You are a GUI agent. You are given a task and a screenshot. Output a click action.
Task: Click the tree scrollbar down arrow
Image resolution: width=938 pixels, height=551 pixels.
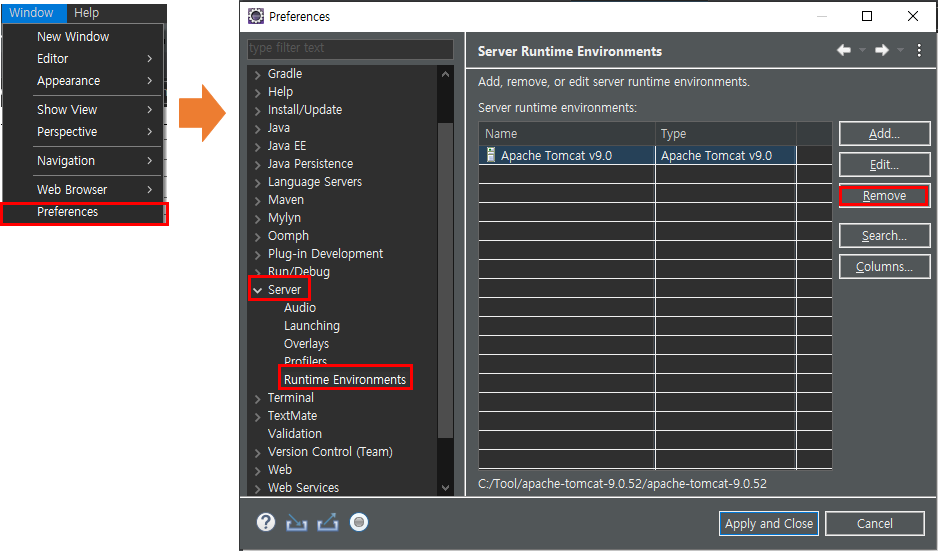point(445,488)
